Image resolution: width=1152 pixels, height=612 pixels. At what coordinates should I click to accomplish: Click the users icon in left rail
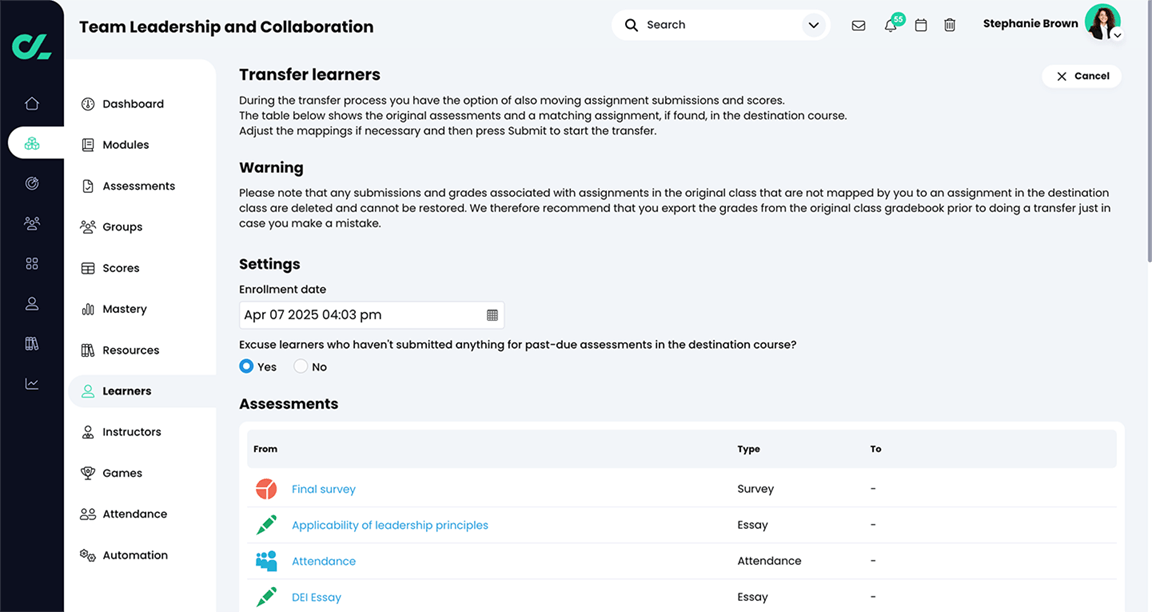point(32,223)
